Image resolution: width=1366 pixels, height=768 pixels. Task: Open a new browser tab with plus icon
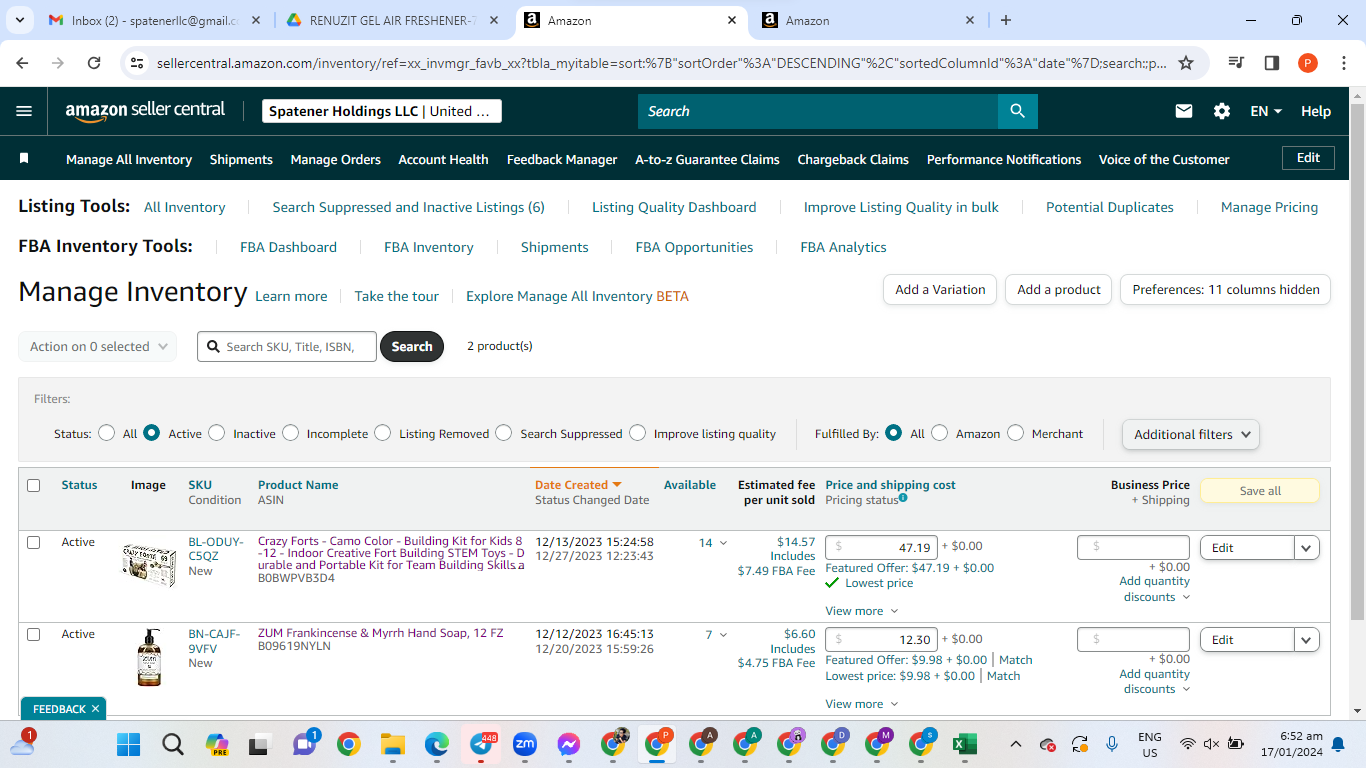1006,20
